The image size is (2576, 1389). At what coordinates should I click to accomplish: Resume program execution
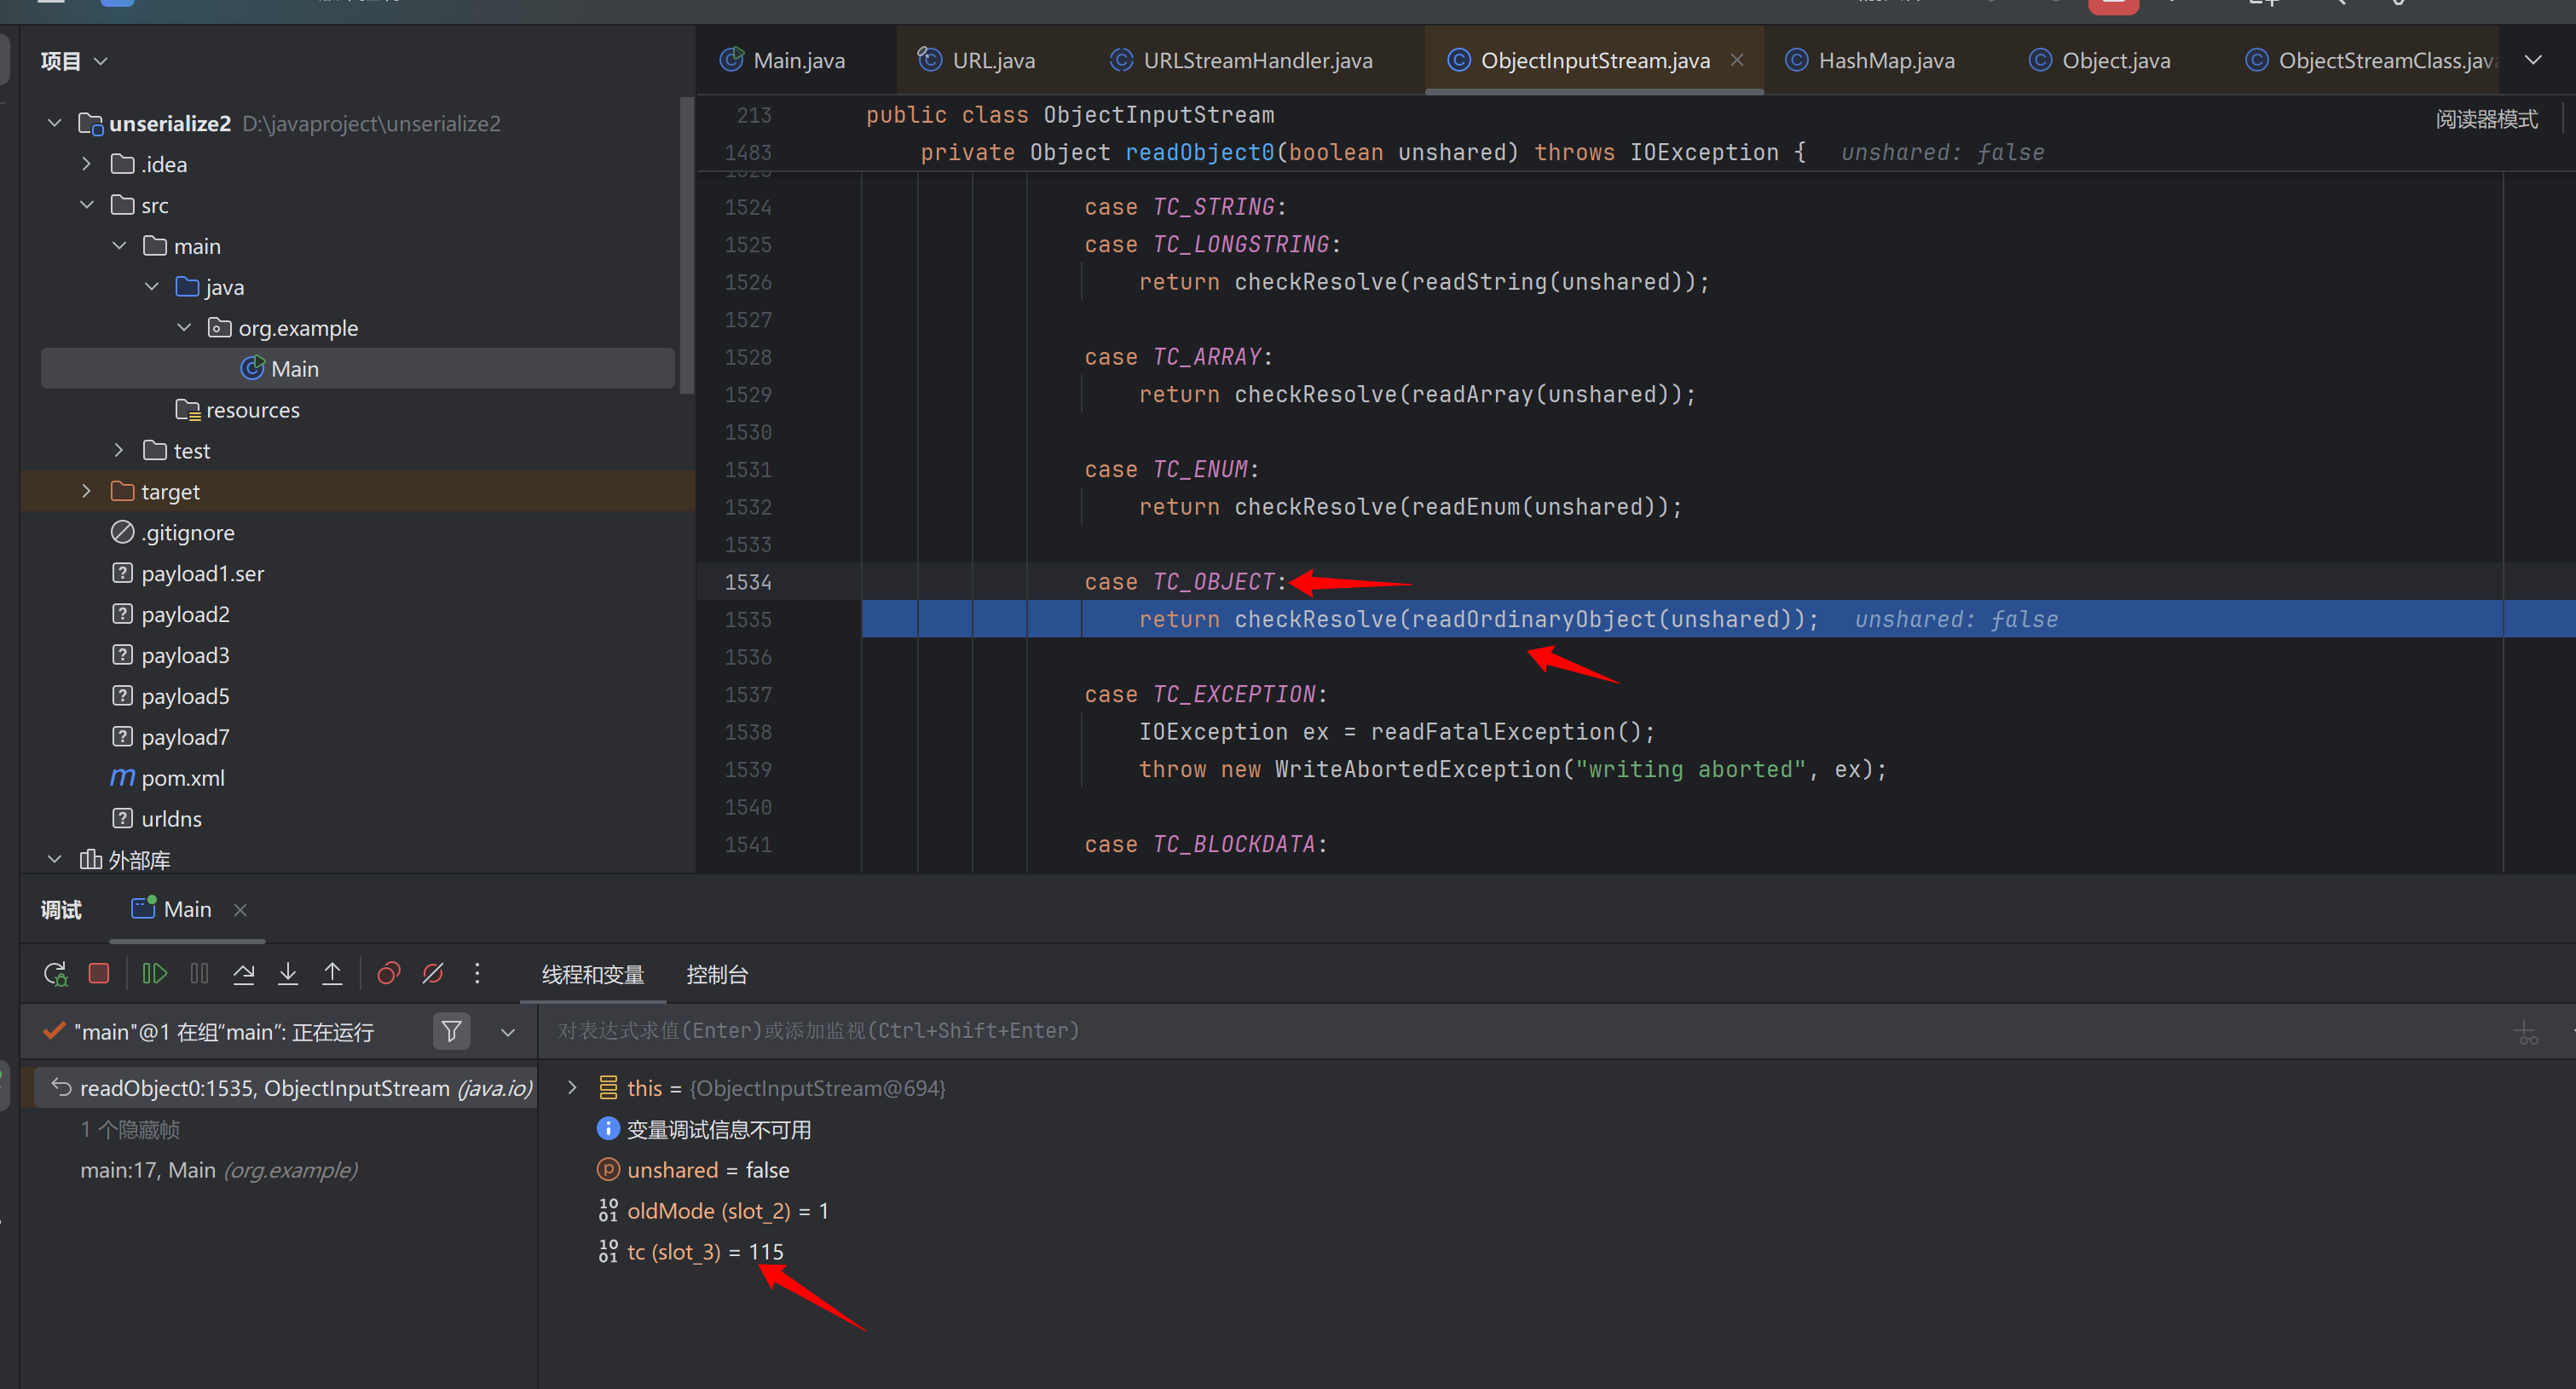(x=154, y=973)
